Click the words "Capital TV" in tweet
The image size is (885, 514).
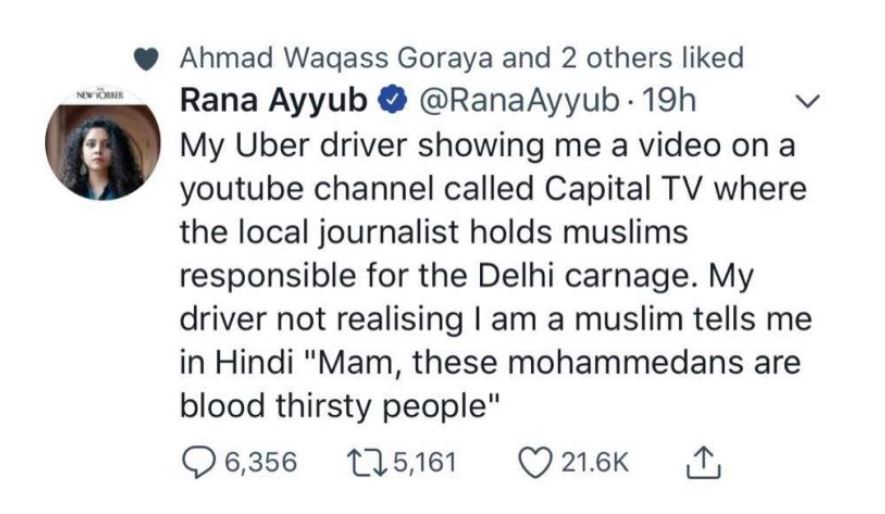coord(594,188)
